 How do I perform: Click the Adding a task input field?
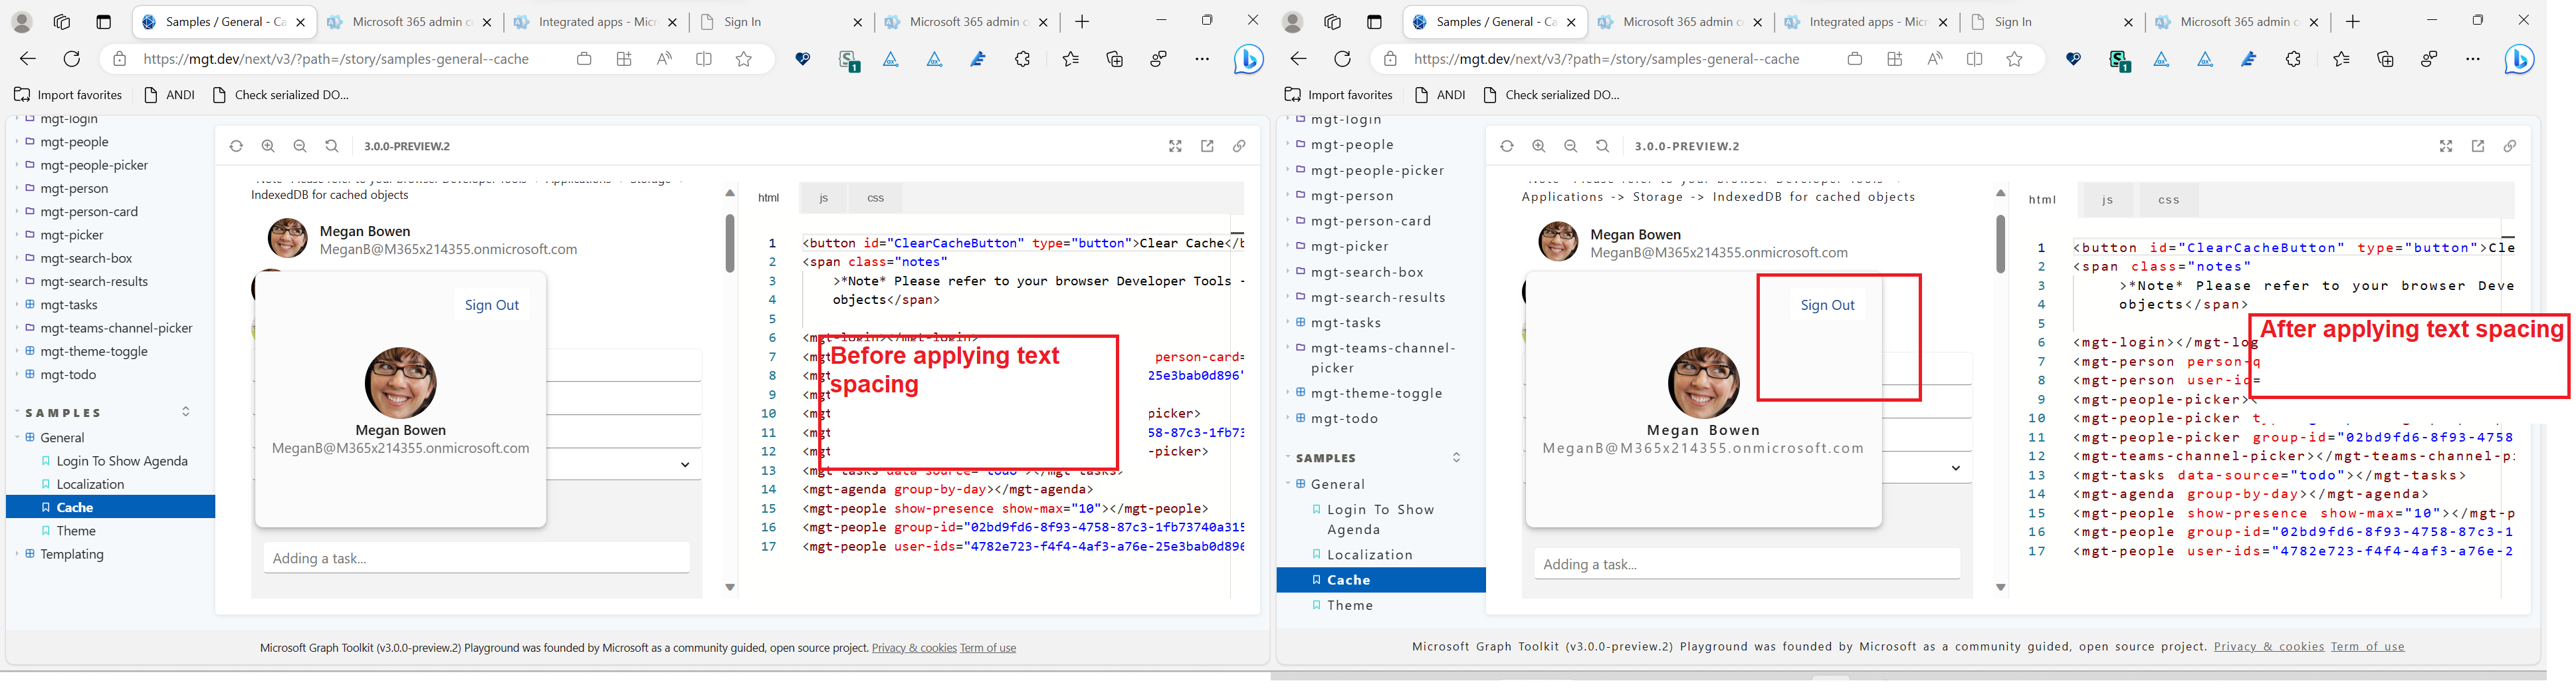[476, 557]
